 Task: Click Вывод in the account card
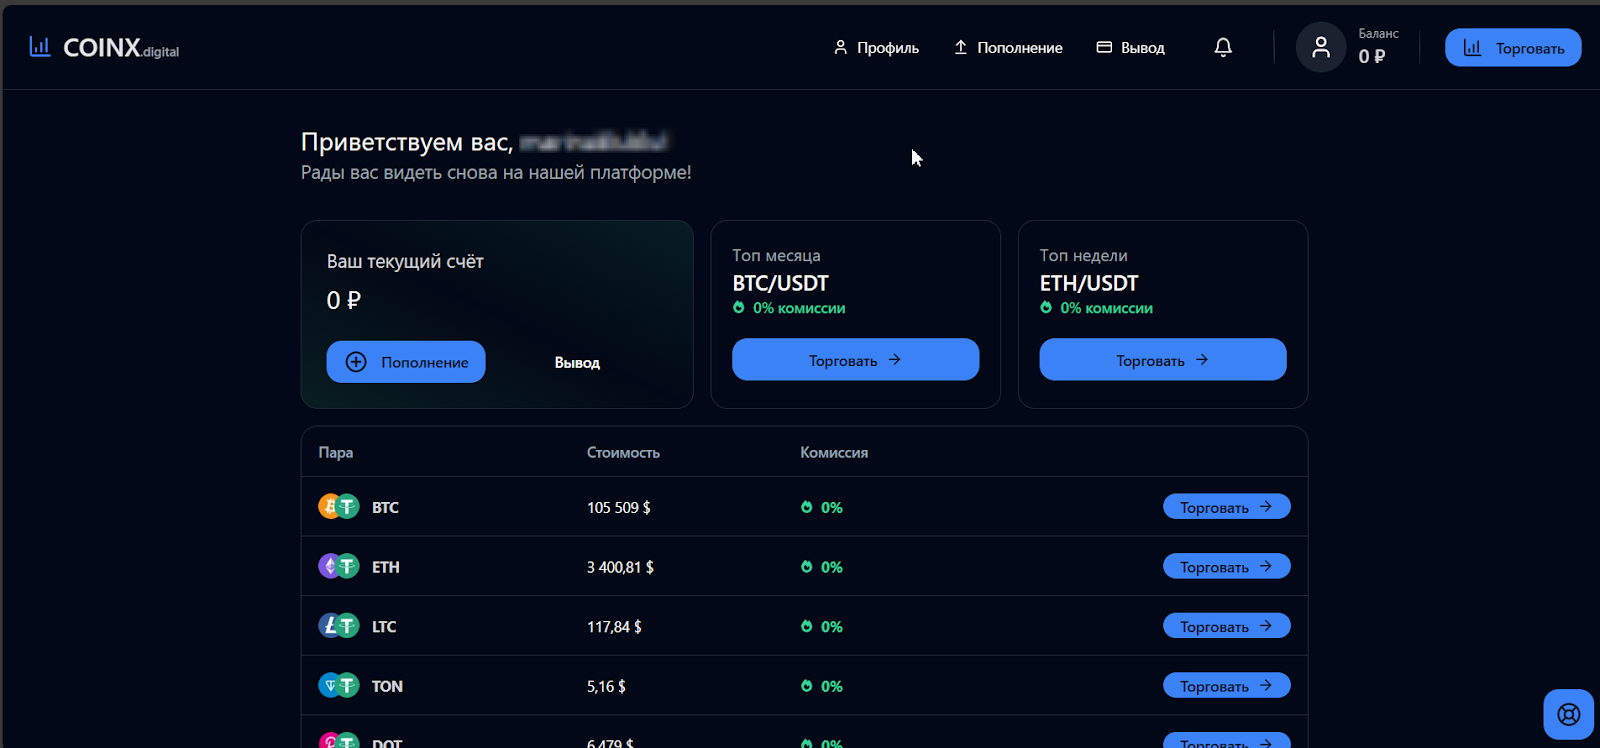(577, 363)
